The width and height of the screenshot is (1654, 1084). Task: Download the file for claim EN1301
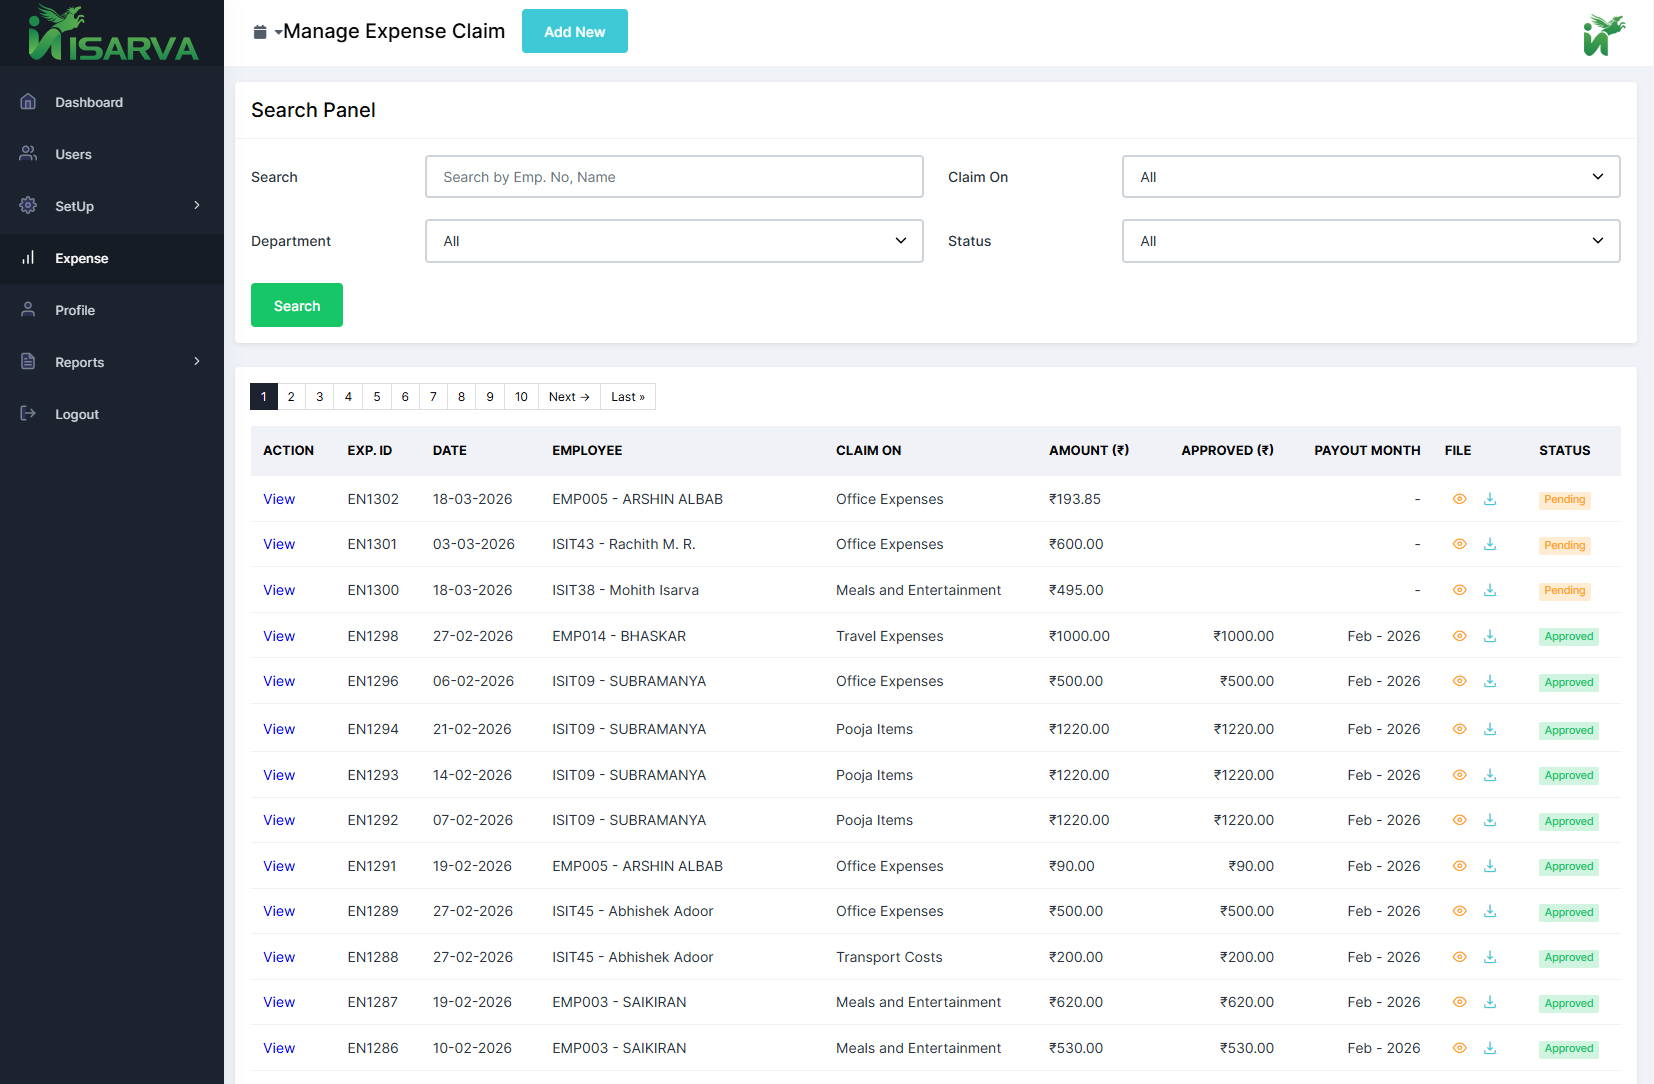tap(1490, 544)
